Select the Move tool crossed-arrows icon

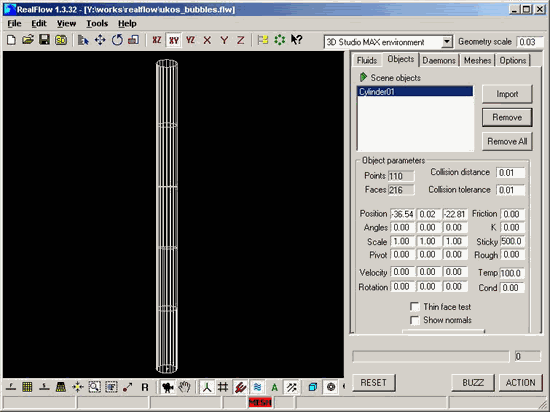click(100, 40)
